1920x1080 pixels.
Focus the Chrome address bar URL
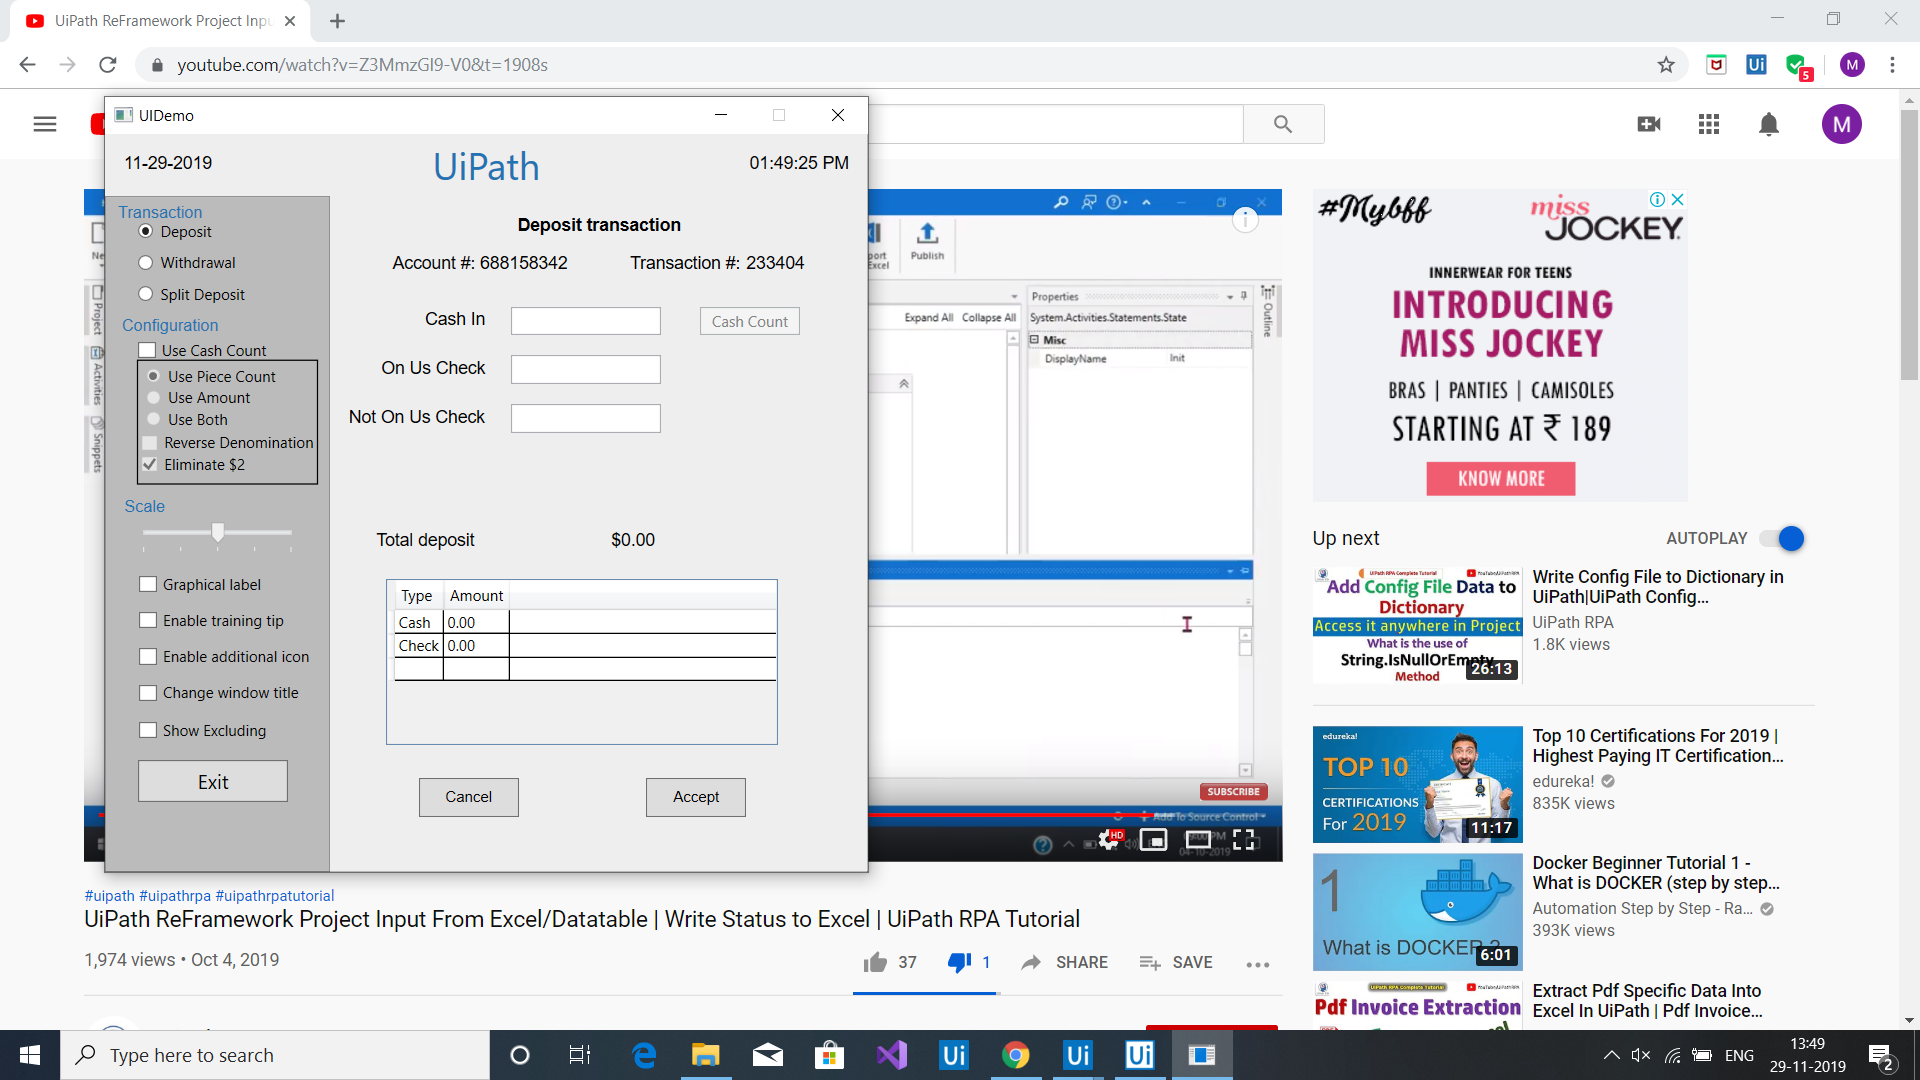(x=362, y=65)
